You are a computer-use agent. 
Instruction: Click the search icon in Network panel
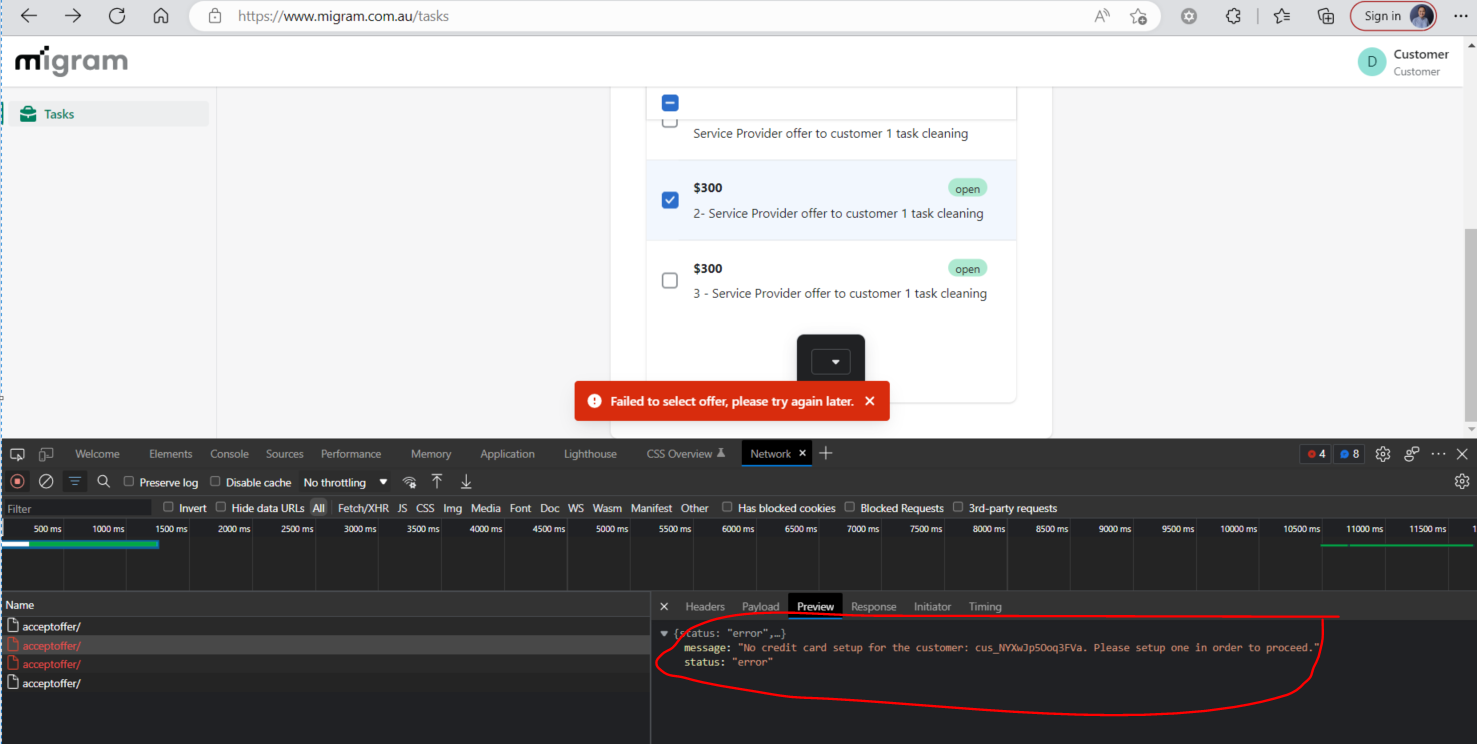tap(104, 481)
